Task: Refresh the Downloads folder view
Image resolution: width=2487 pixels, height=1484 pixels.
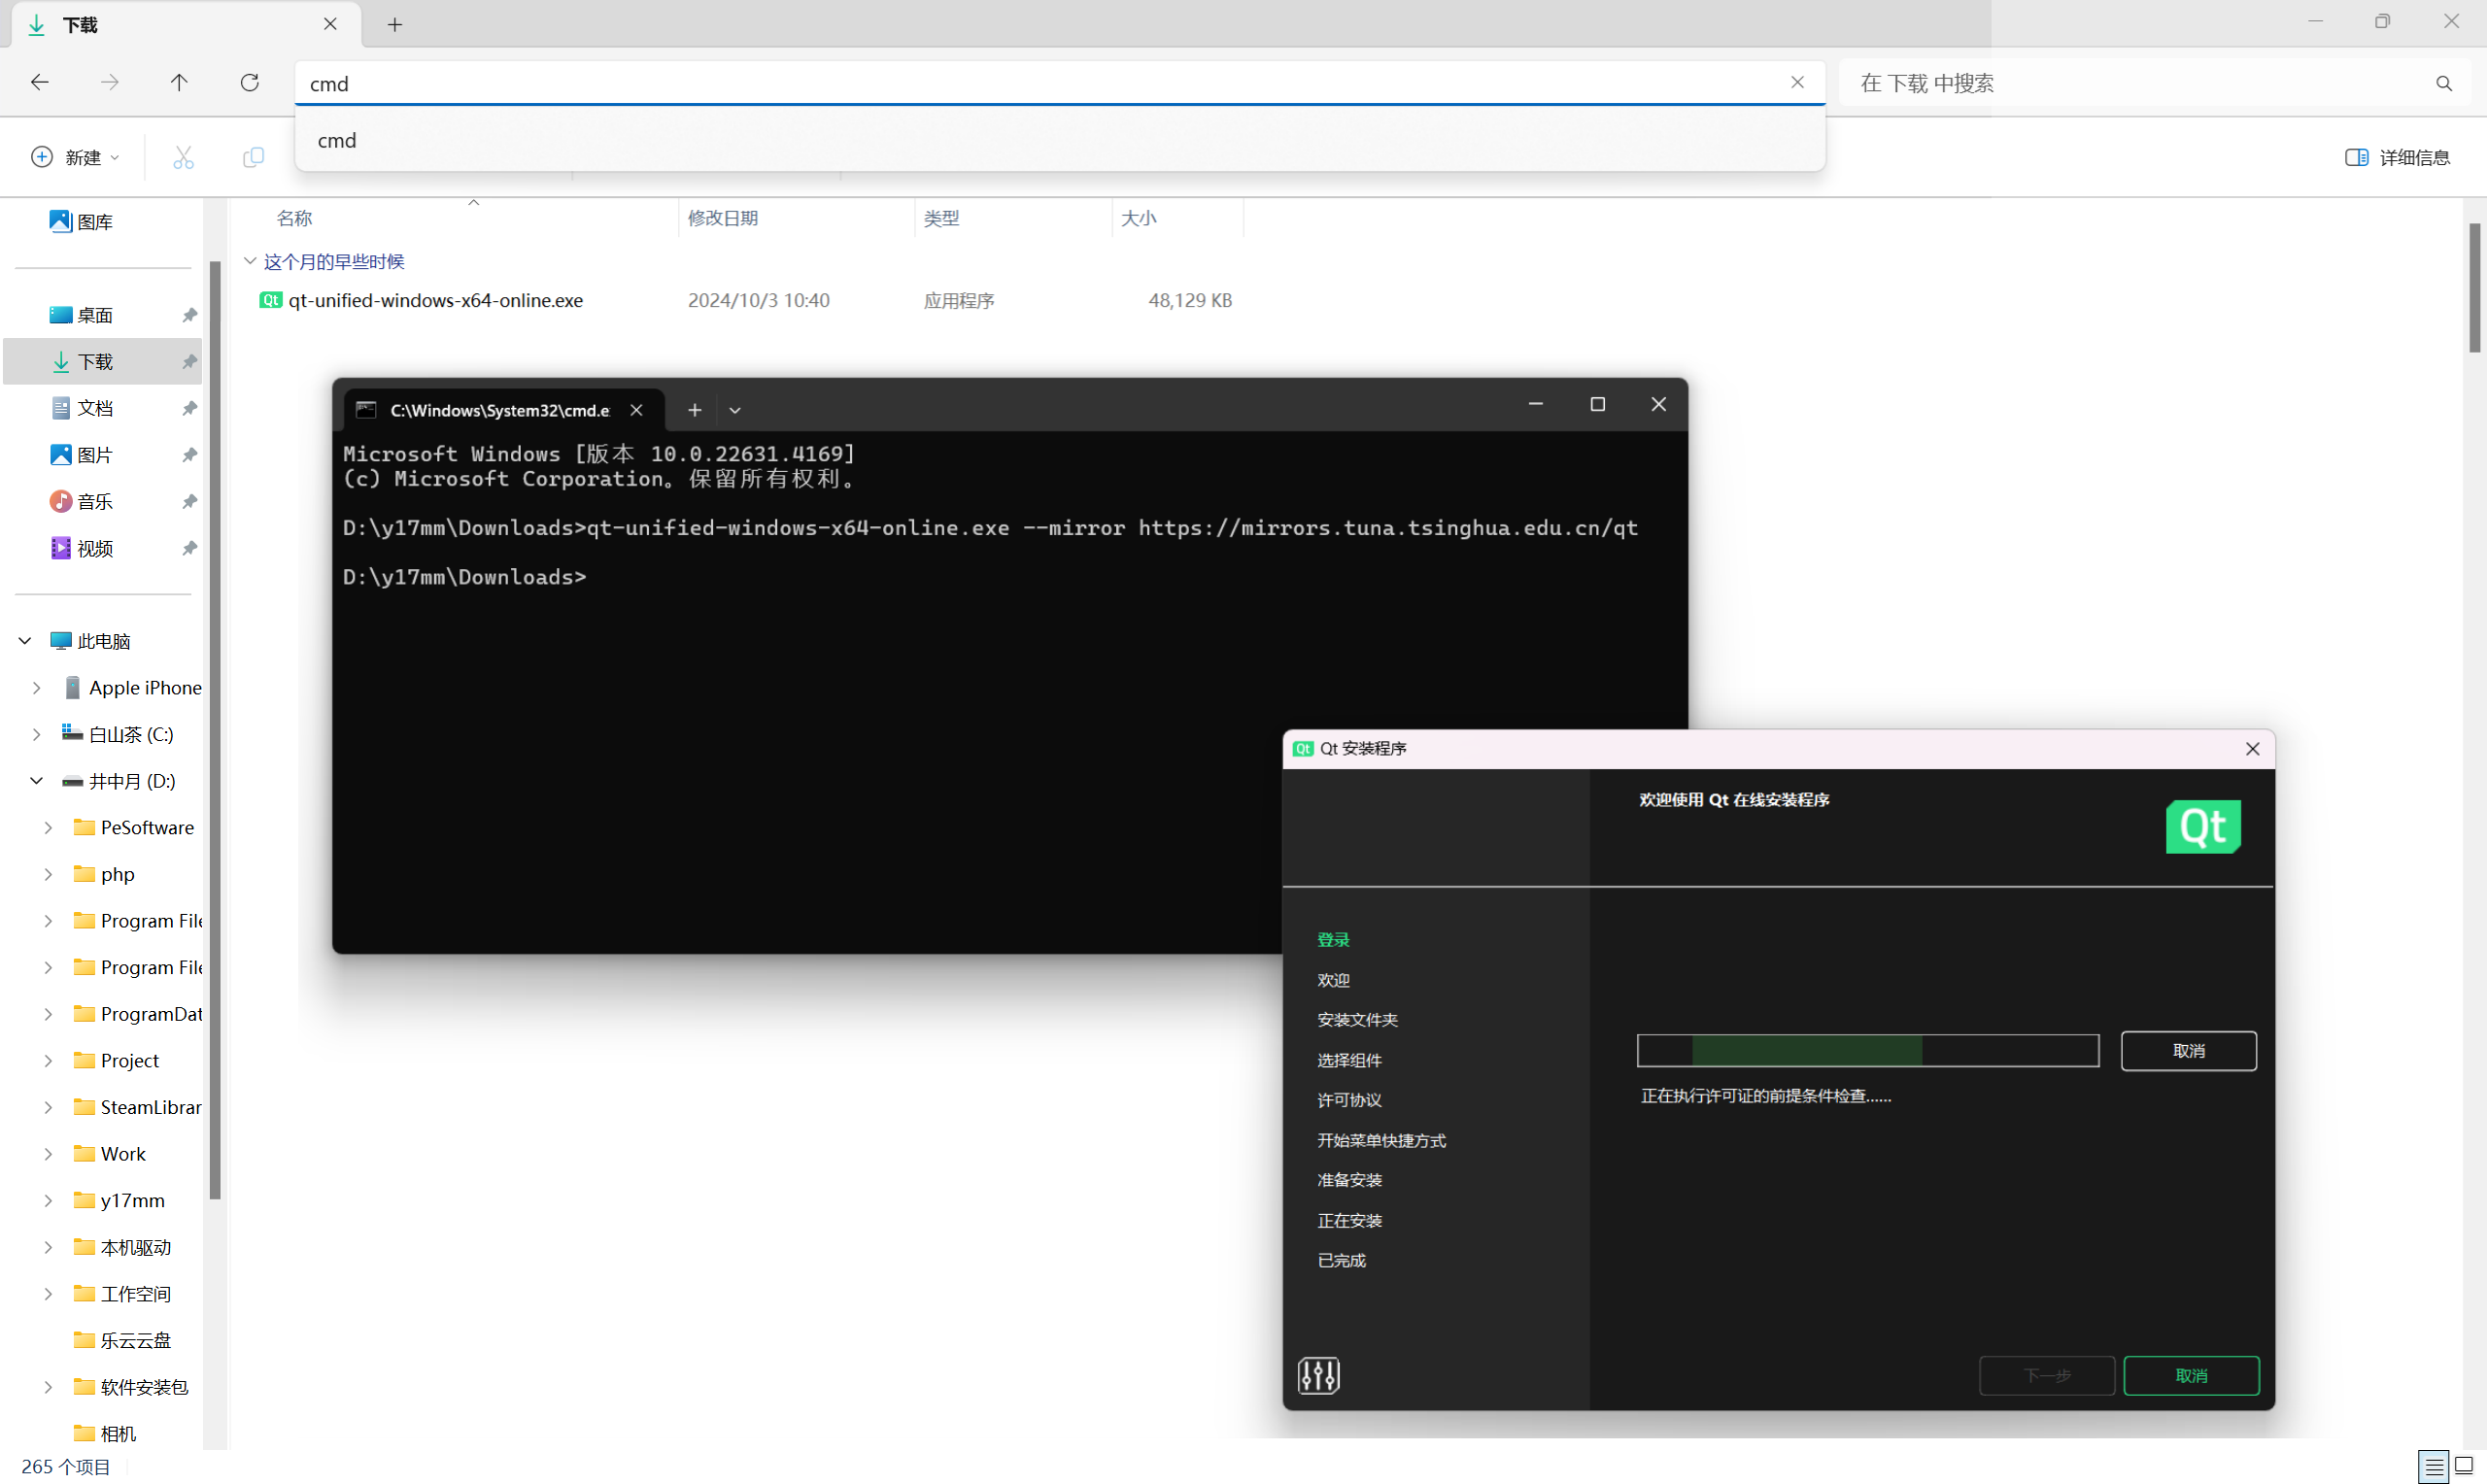Action: (x=250, y=83)
